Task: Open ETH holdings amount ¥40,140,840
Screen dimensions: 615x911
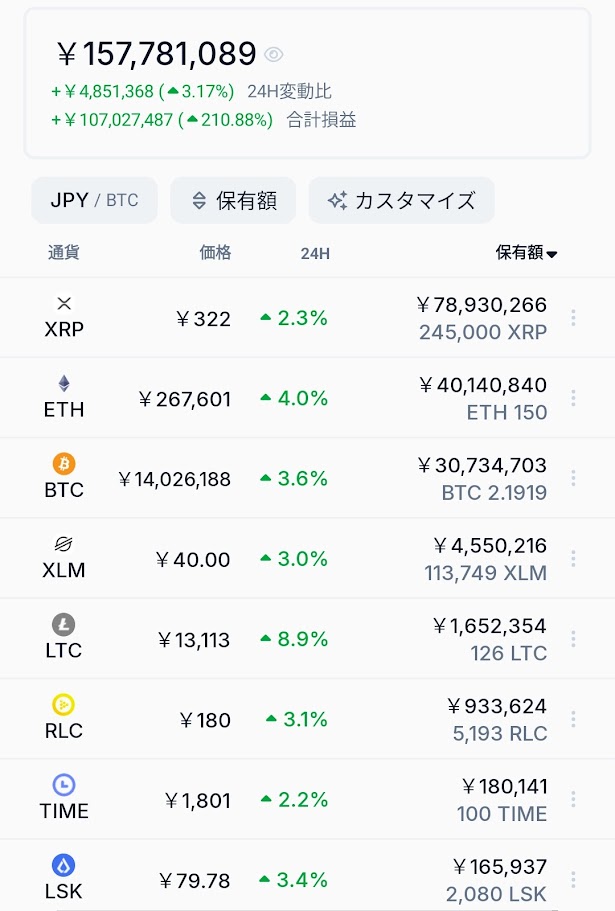Action: (483, 385)
